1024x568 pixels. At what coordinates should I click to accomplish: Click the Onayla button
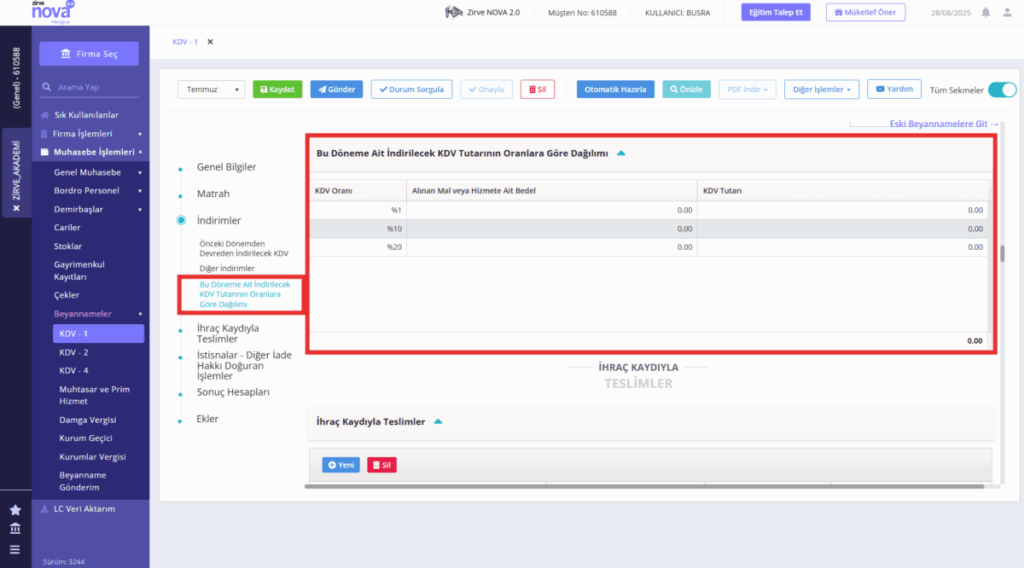487,89
